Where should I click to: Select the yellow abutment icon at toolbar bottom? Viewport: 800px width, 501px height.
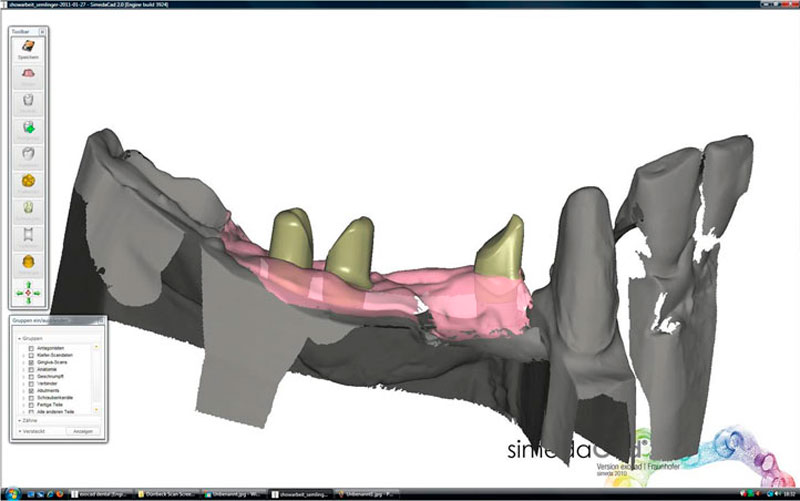click(28, 262)
